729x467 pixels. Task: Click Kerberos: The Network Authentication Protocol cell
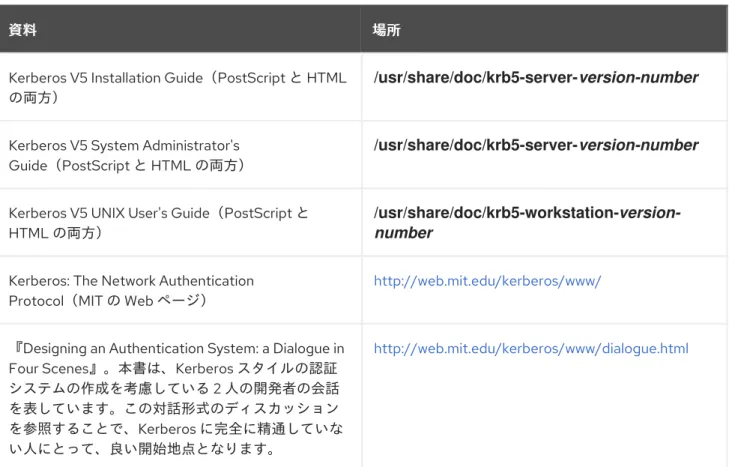(180, 290)
